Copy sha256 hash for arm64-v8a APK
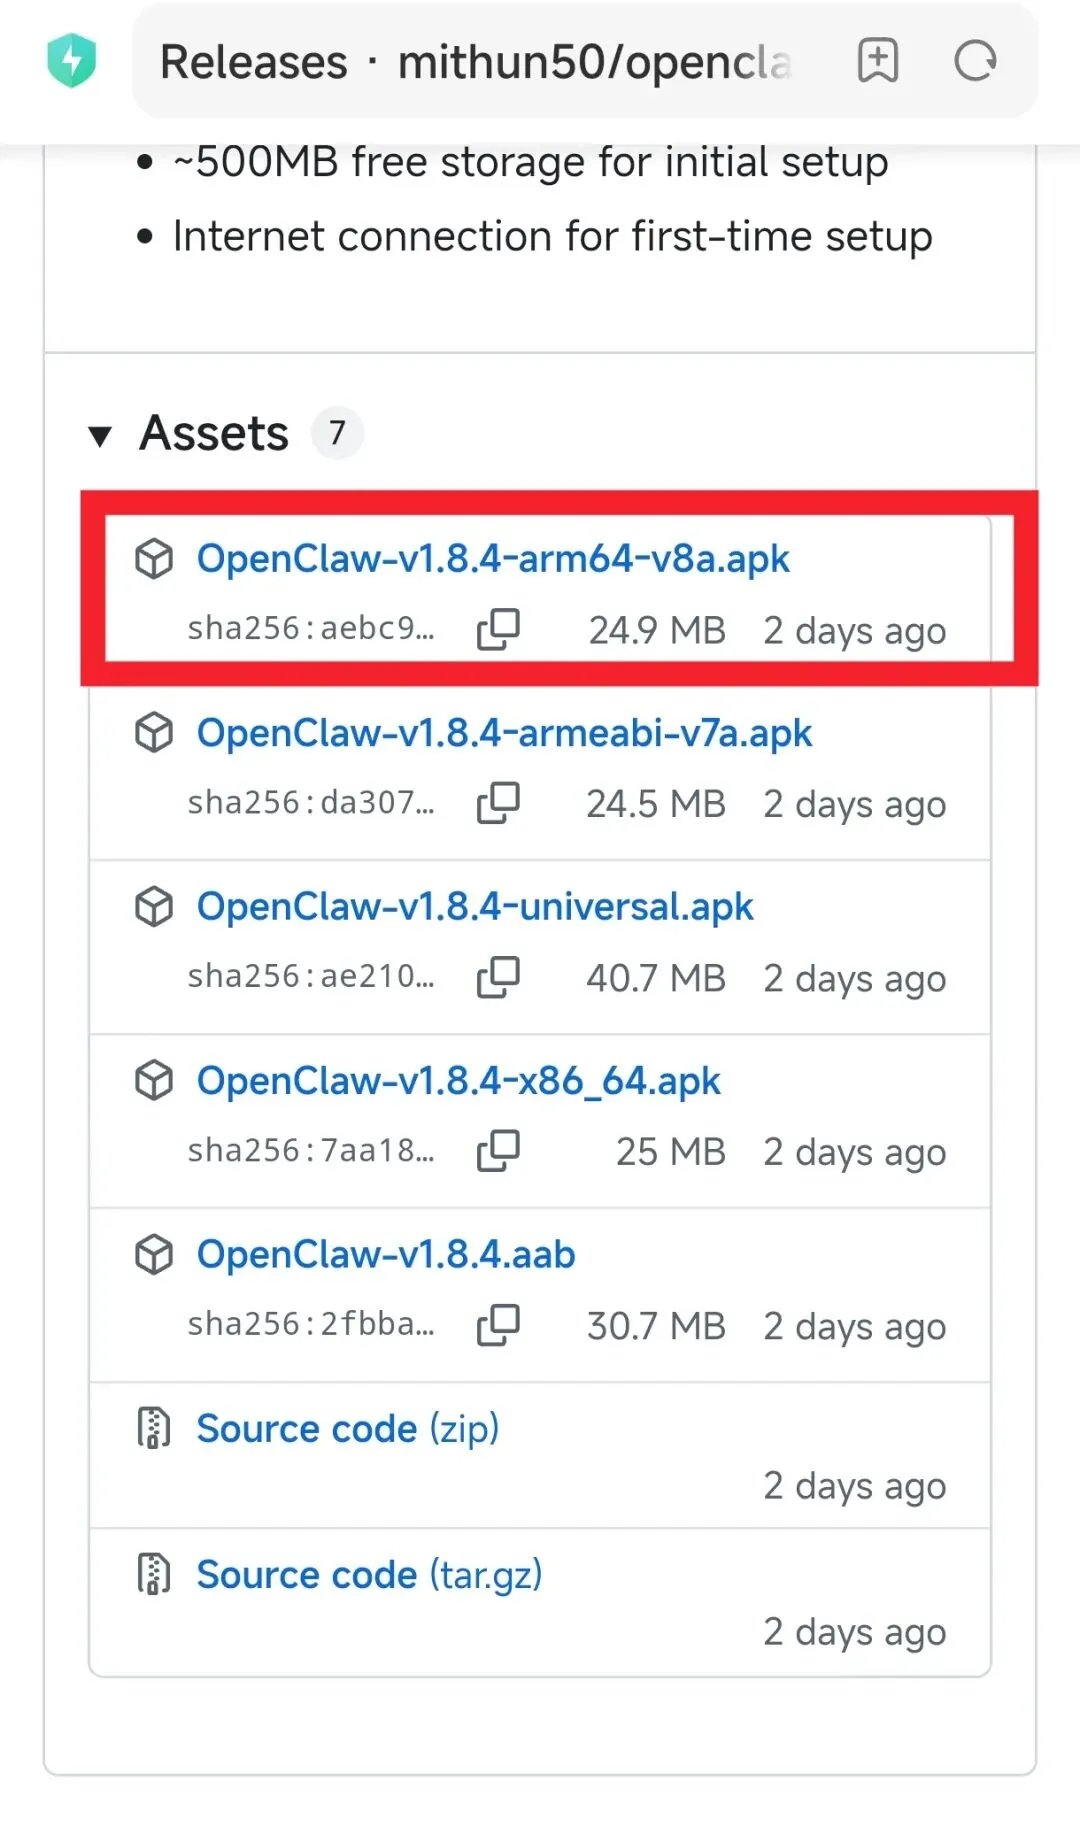Viewport: 1080px width, 1827px height. [498, 630]
